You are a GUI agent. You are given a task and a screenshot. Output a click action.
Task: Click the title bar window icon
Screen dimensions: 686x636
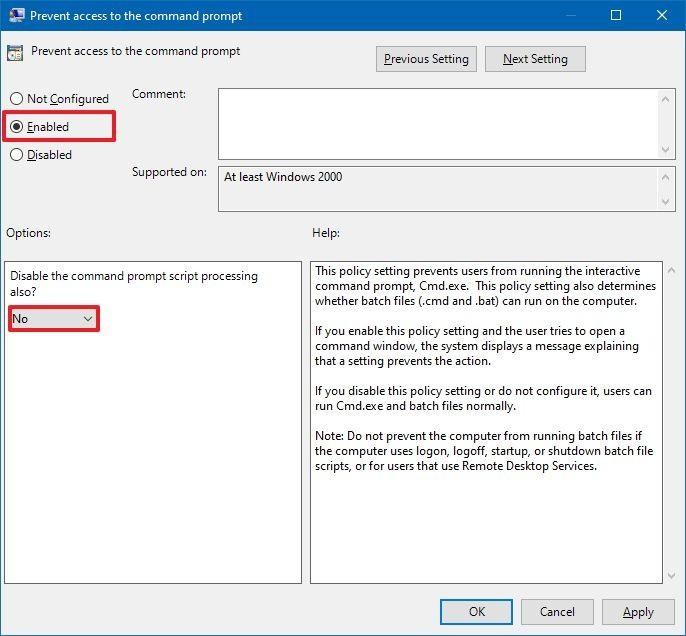[16, 15]
